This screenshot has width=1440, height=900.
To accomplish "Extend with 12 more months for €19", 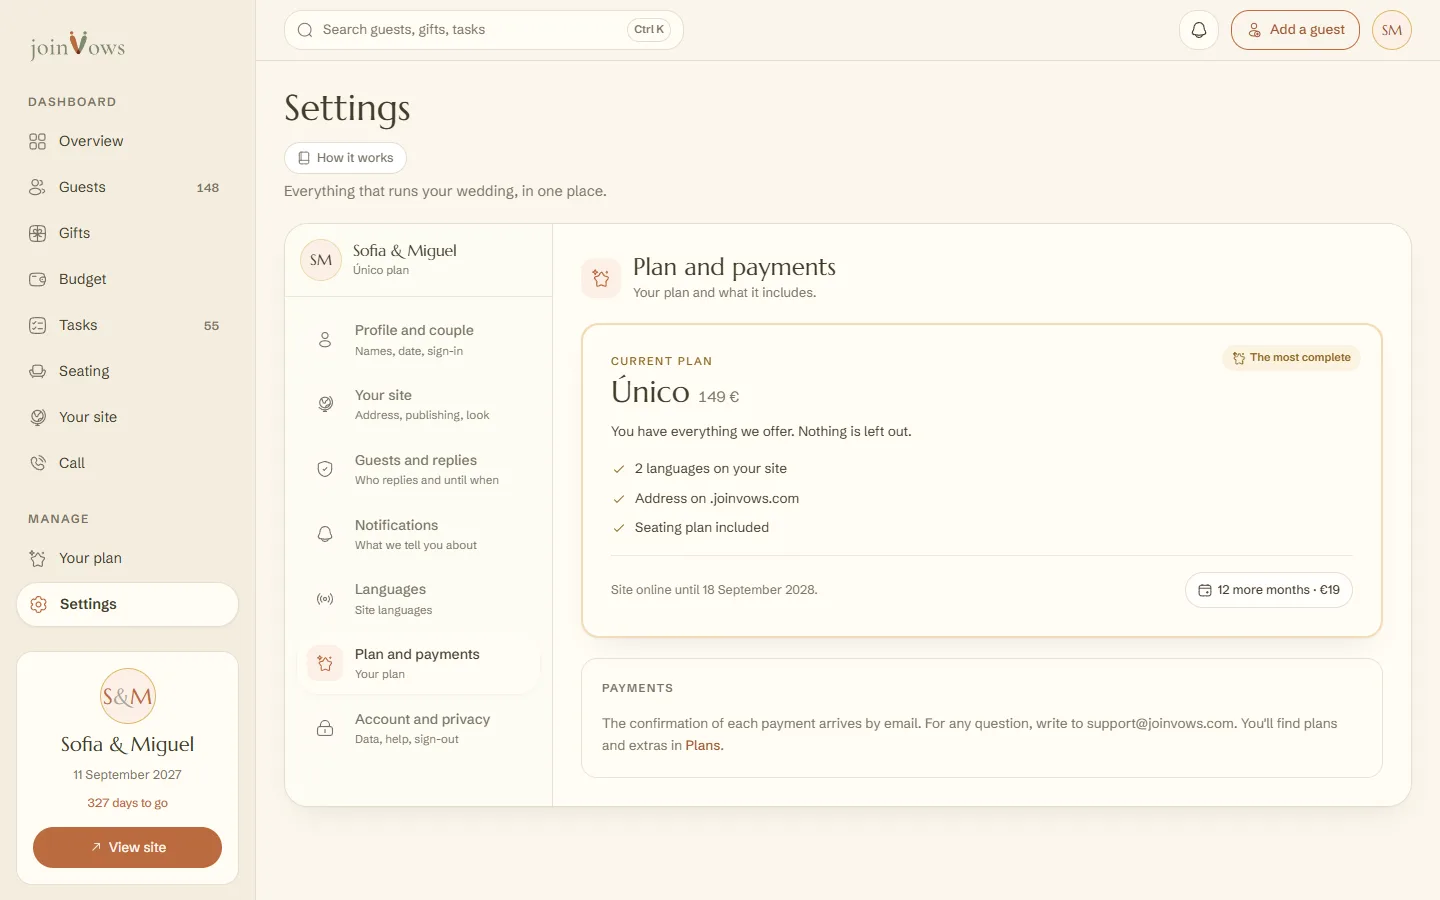I will pos(1269,590).
